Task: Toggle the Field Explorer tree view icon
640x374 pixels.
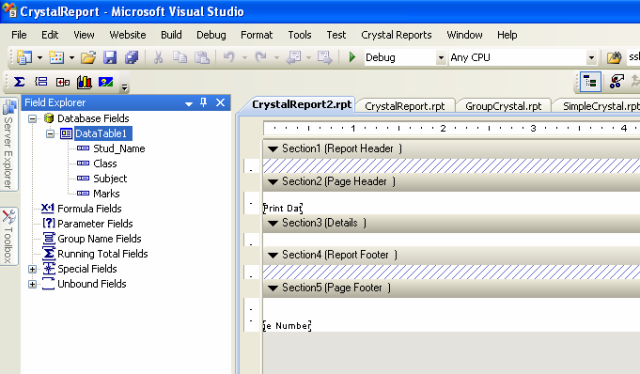Action: coord(591,82)
